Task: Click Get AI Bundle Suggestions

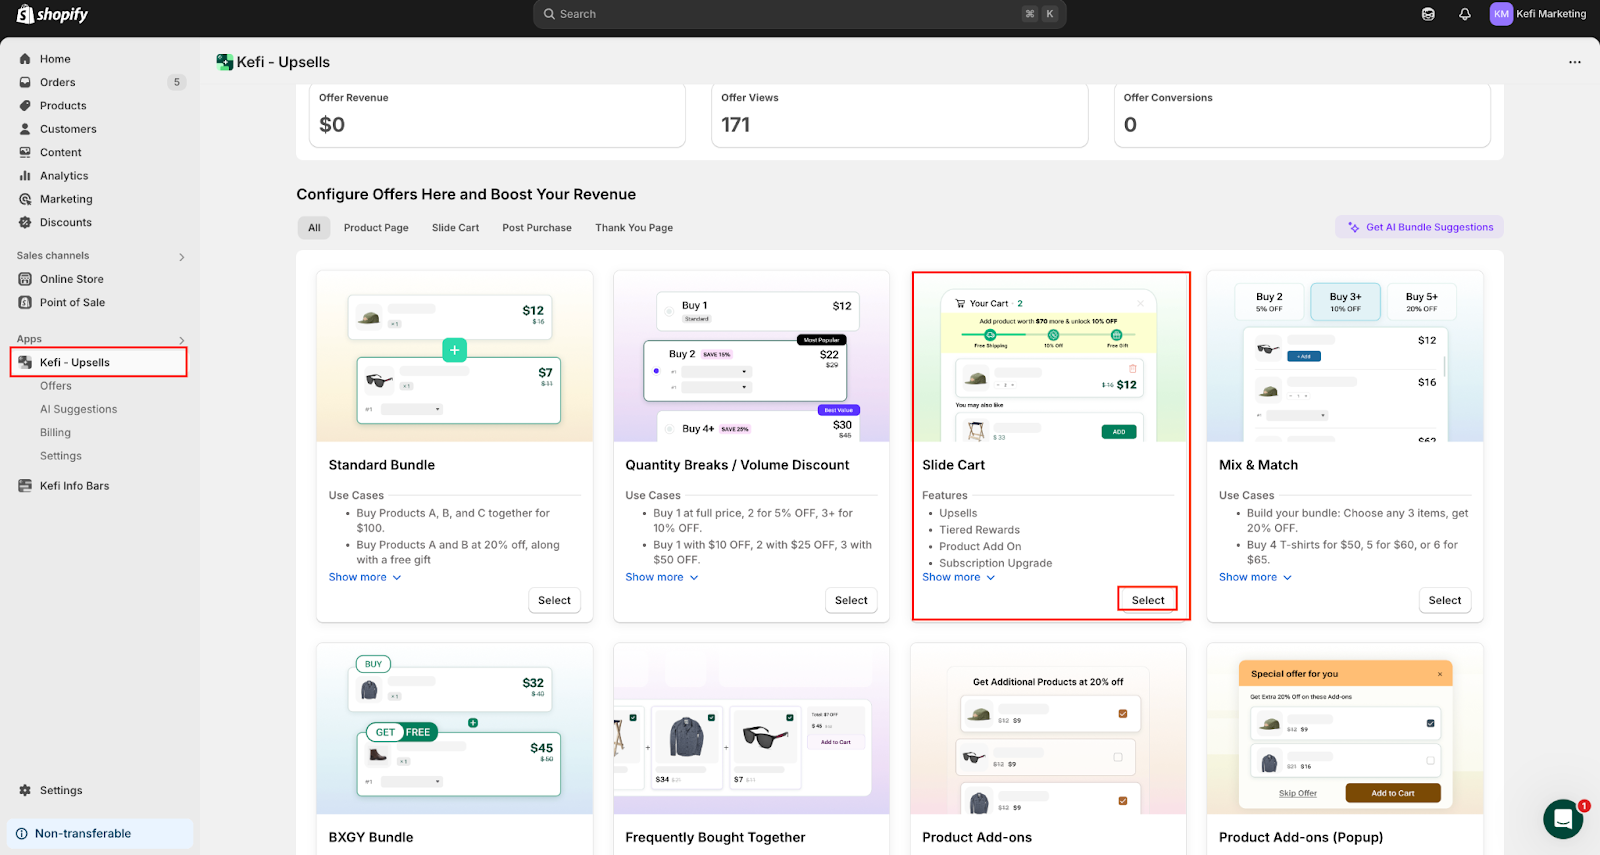Action: point(1419,227)
